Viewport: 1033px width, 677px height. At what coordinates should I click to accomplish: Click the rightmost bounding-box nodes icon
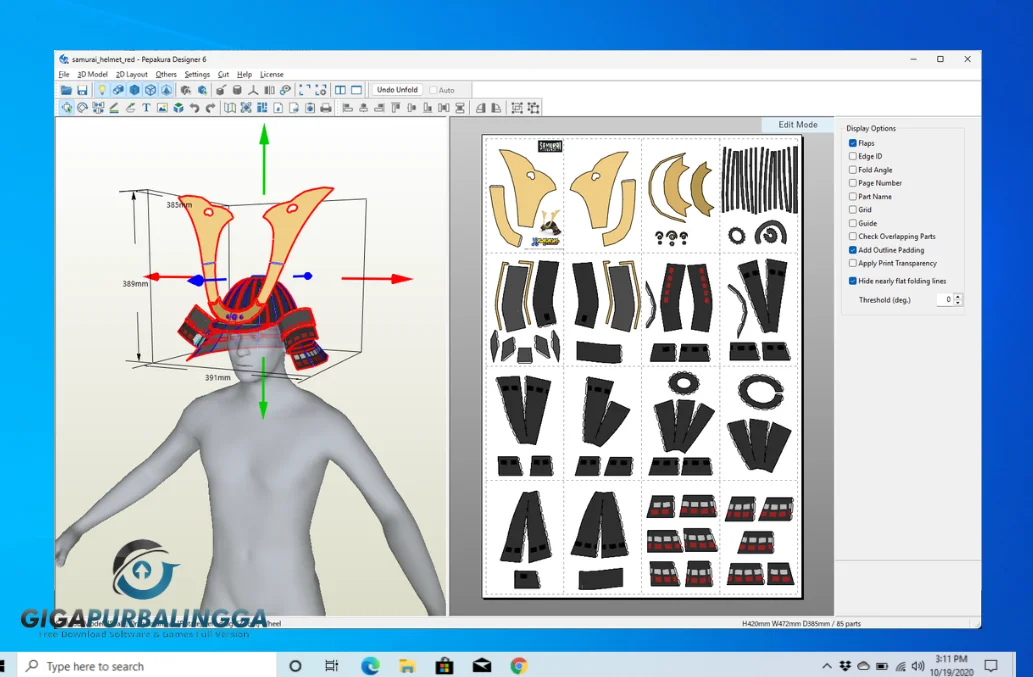click(x=533, y=108)
